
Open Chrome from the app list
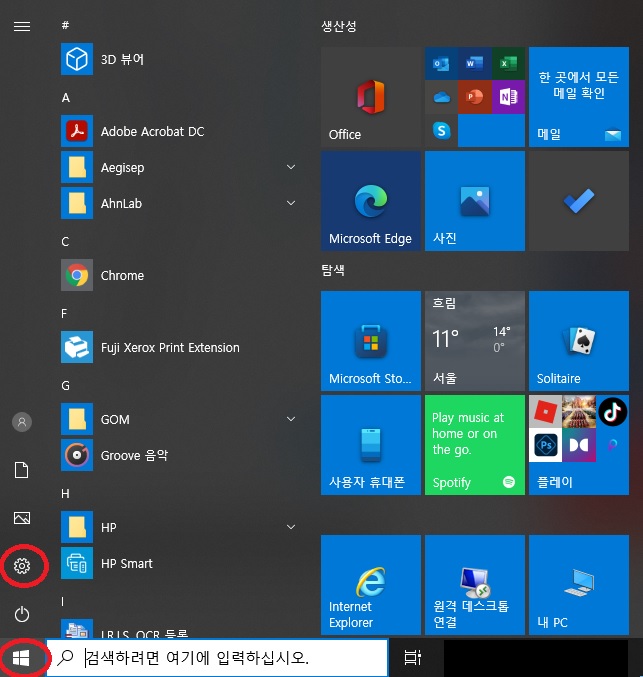(x=179, y=275)
